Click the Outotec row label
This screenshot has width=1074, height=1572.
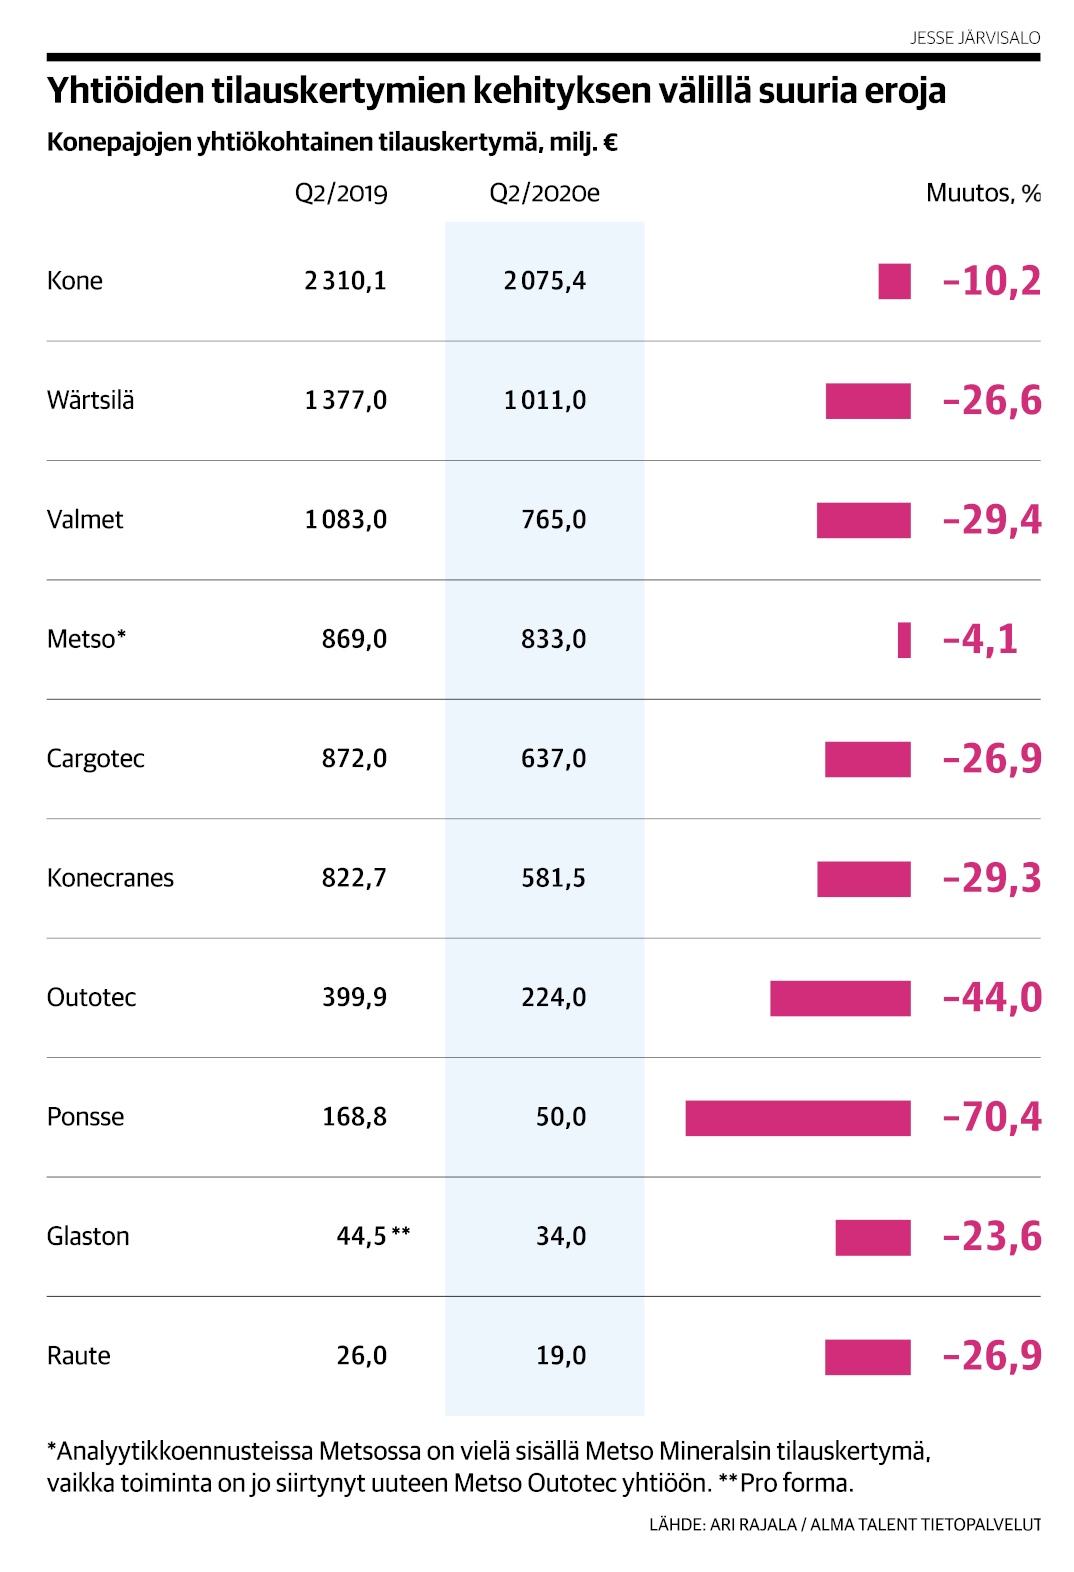click(91, 997)
